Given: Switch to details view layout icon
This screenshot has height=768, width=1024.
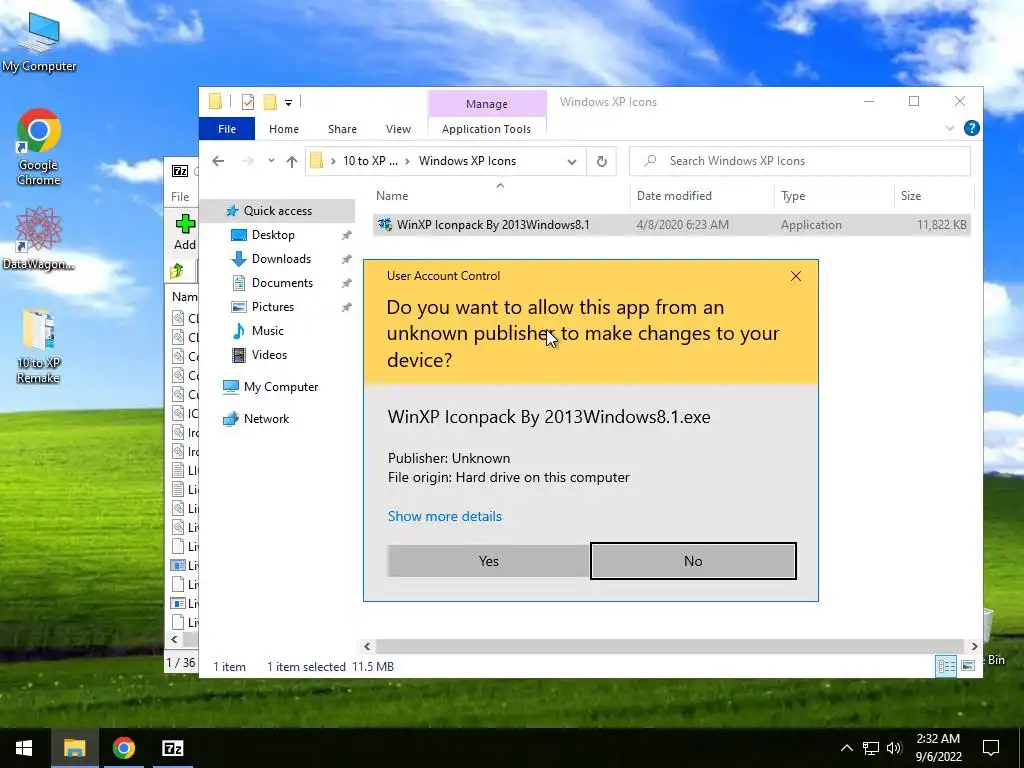Looking at the screenshot, I should coord(946,665).
